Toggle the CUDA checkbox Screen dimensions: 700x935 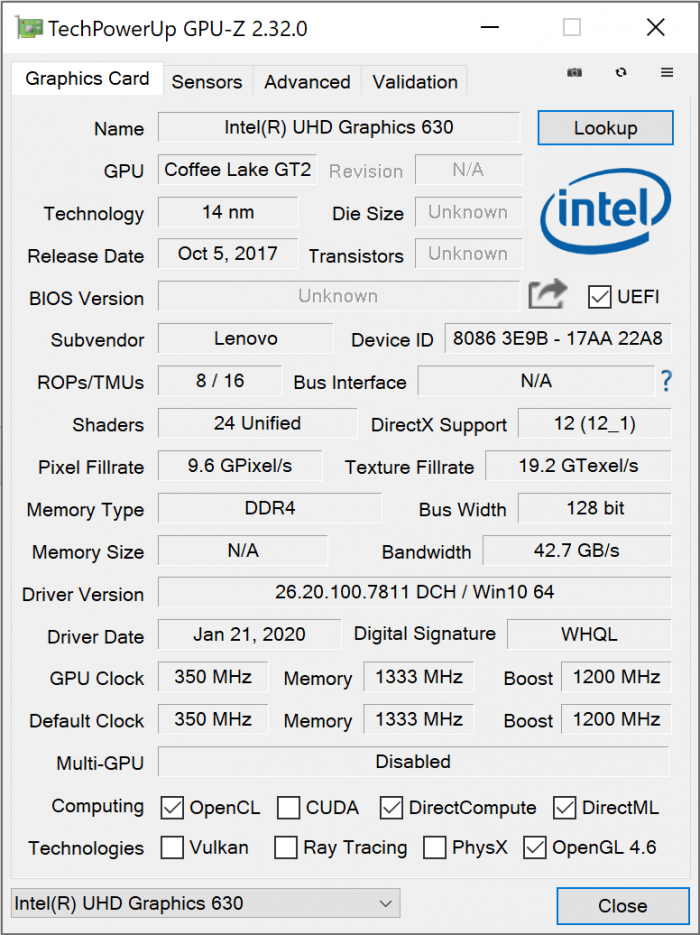point(289,807)
